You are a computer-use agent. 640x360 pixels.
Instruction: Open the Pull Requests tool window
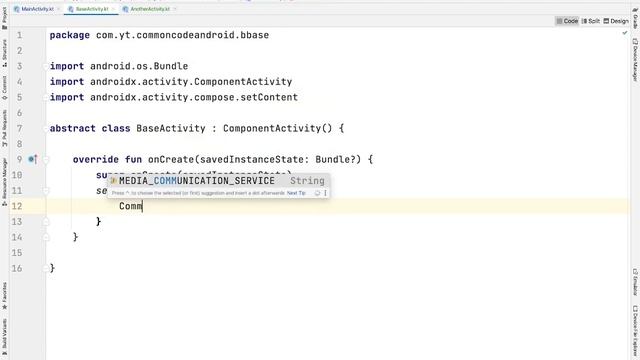point(4,129)
